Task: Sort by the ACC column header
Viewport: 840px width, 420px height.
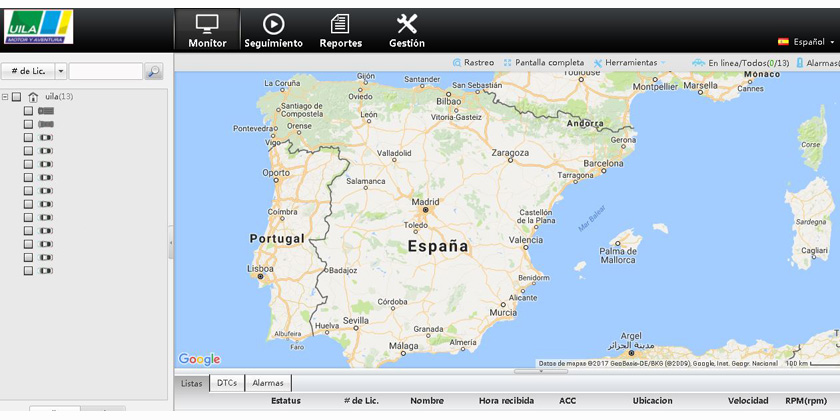Action: tap(567, 401)
